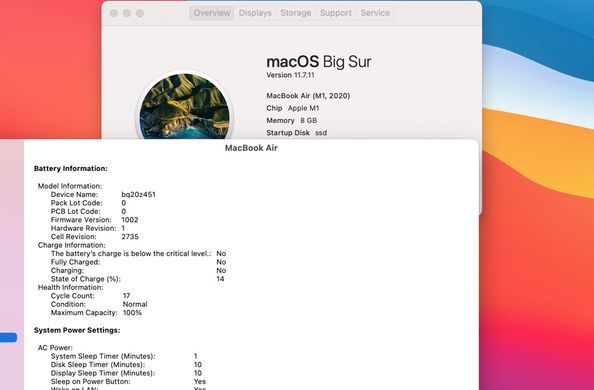Select Model Information label

(70, 186)
